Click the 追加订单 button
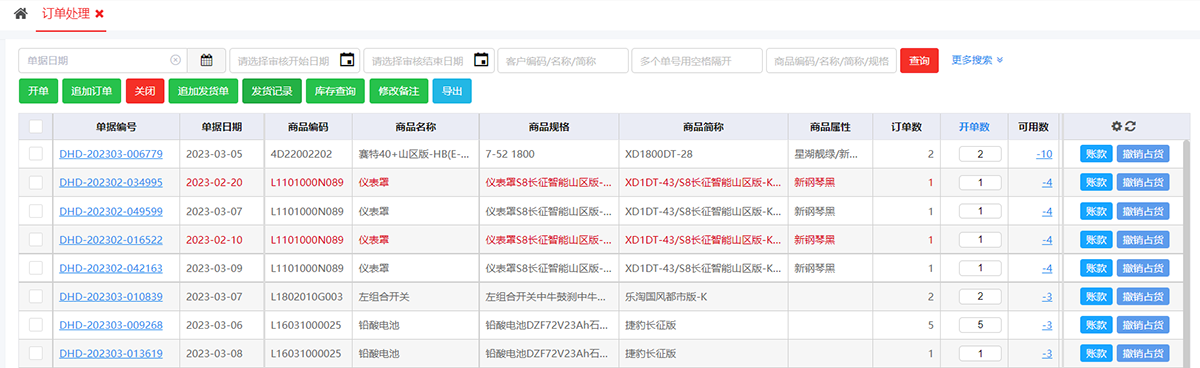The height and width of the screenshot is (368, 1200). [92, 91]
